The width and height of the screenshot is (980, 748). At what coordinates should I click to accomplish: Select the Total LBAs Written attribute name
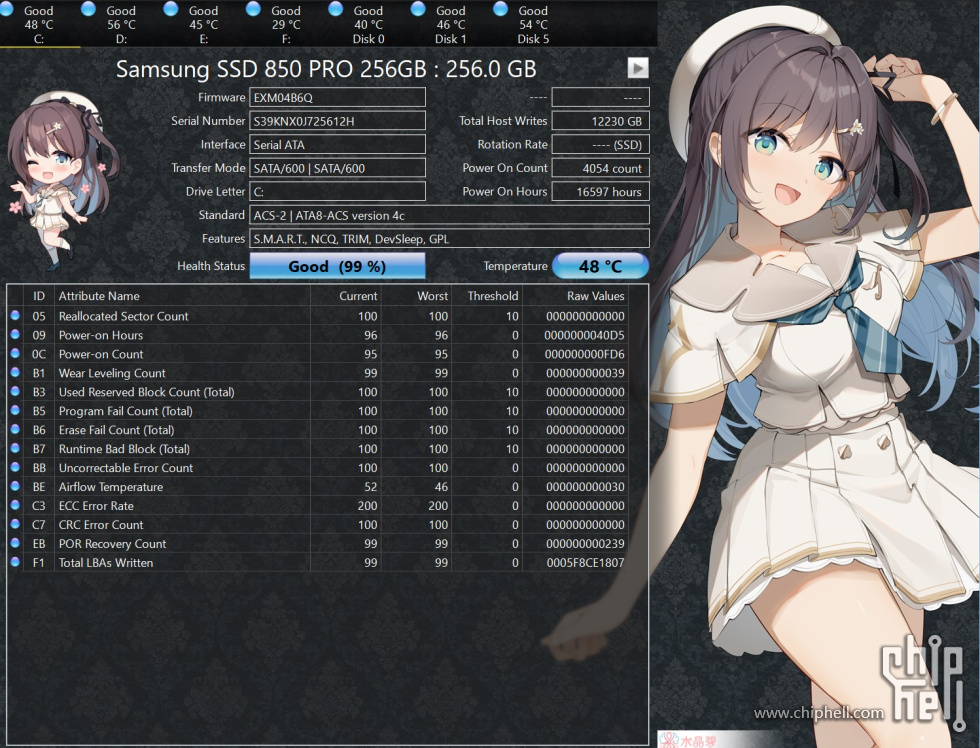point(106,562)
